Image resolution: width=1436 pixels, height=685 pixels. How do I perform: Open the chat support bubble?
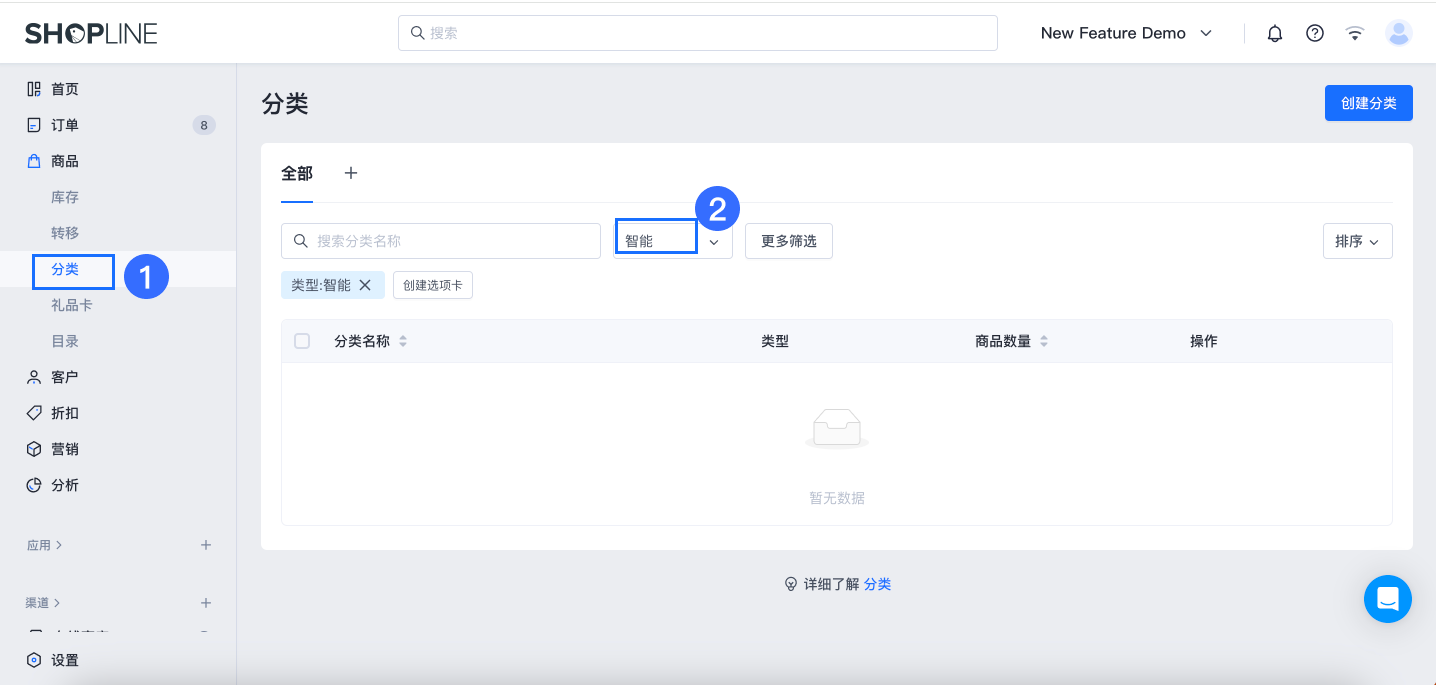(x=1388, y=599)
